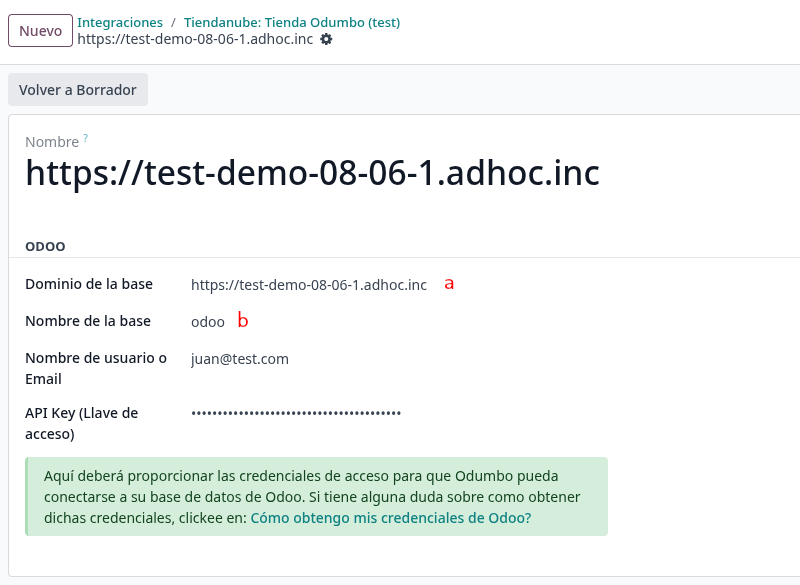This screenshot has height=585, width=800.
Task: Open the Integraciones breadcrumb link
Action: pyautogui.click(x=120, y=22)
